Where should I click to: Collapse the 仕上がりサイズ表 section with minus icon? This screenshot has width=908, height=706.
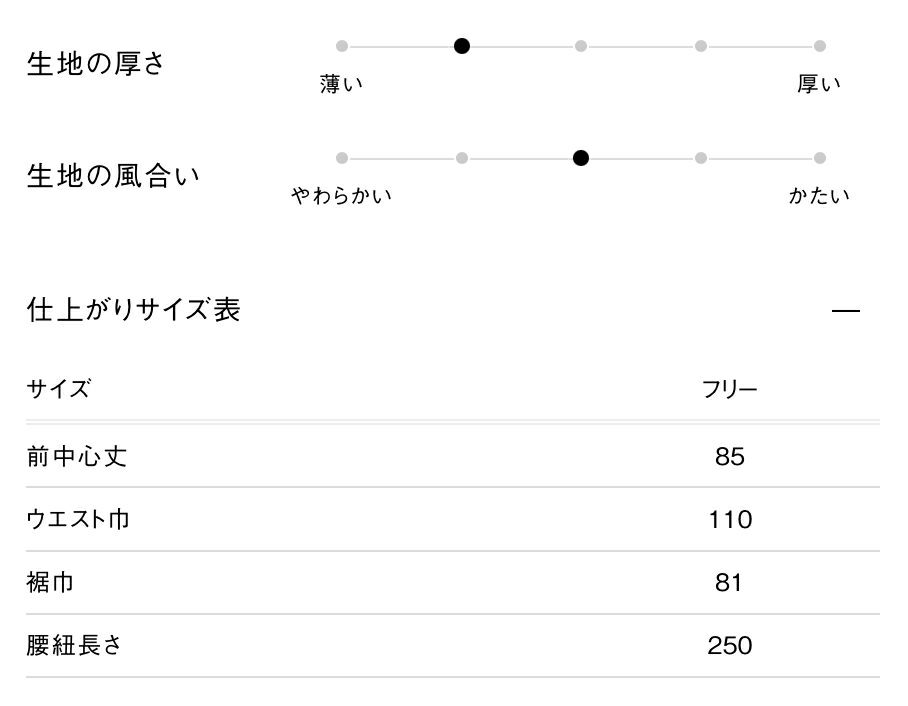click(845, 311)
